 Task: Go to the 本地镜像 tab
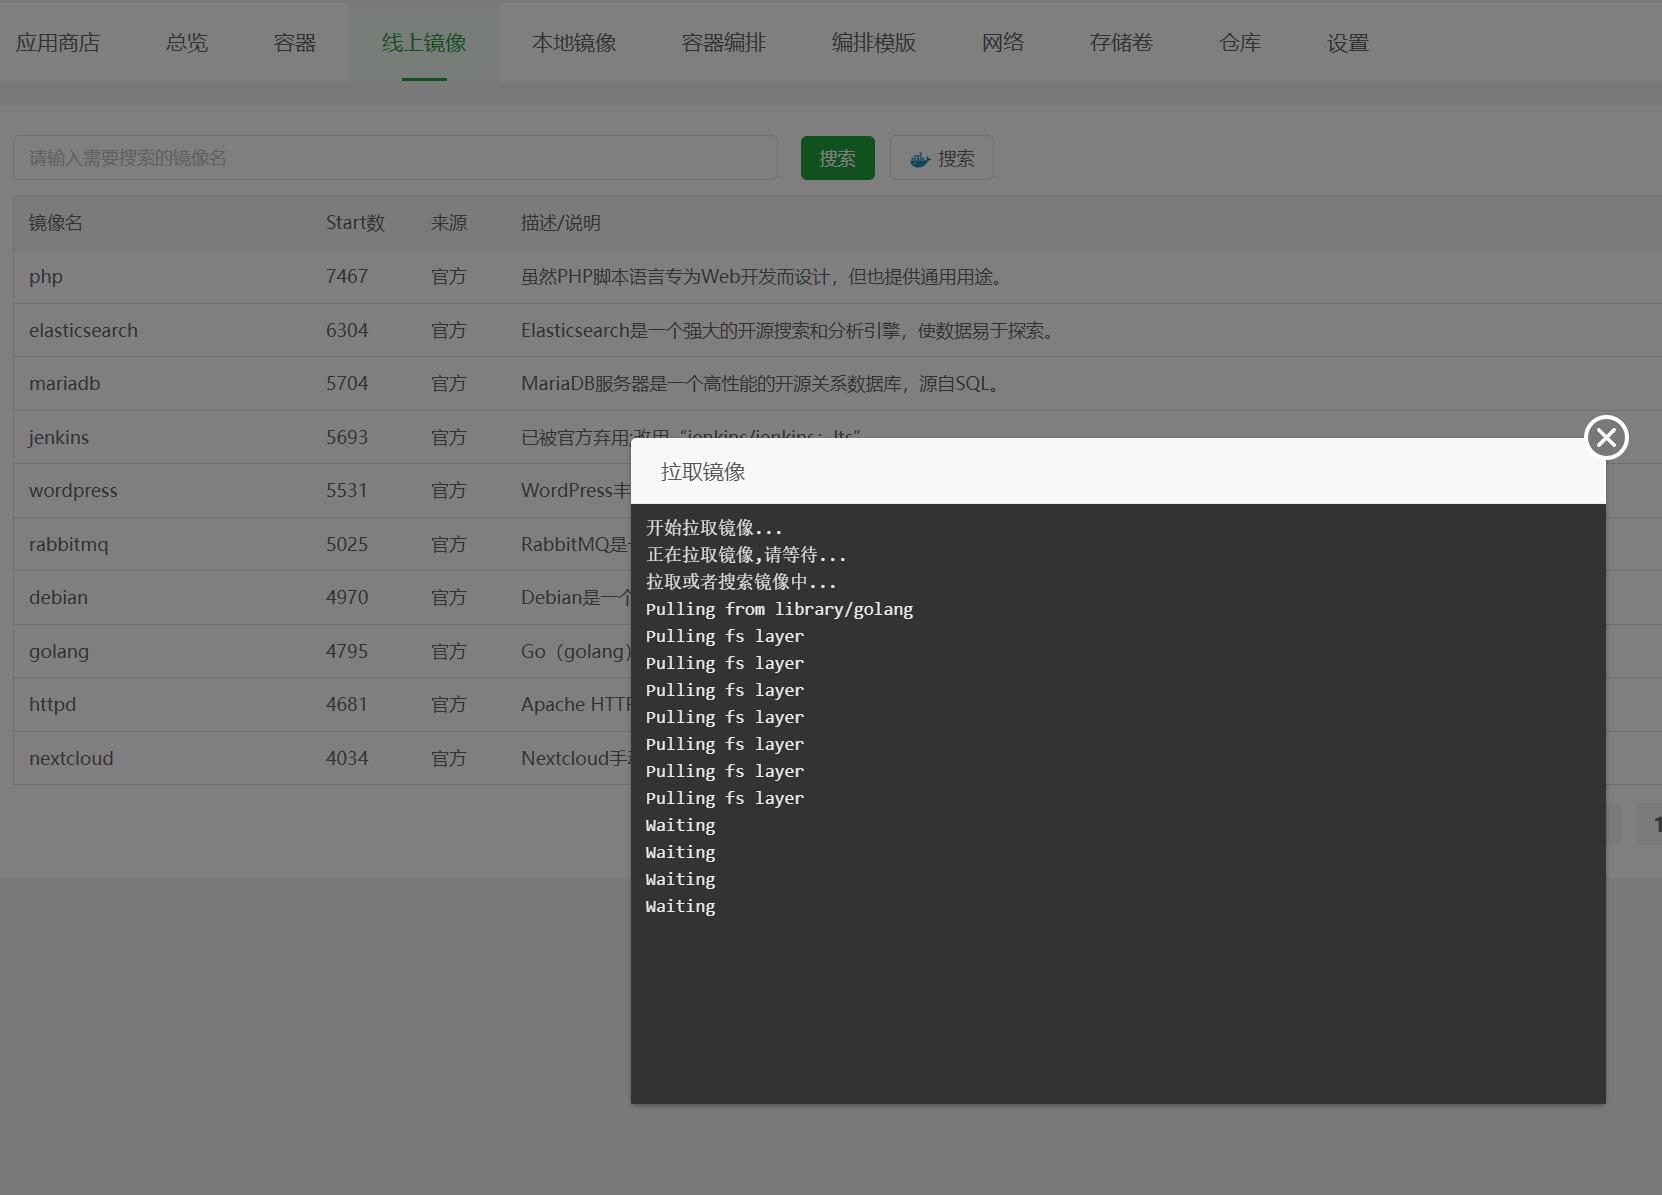coord(574,43)
